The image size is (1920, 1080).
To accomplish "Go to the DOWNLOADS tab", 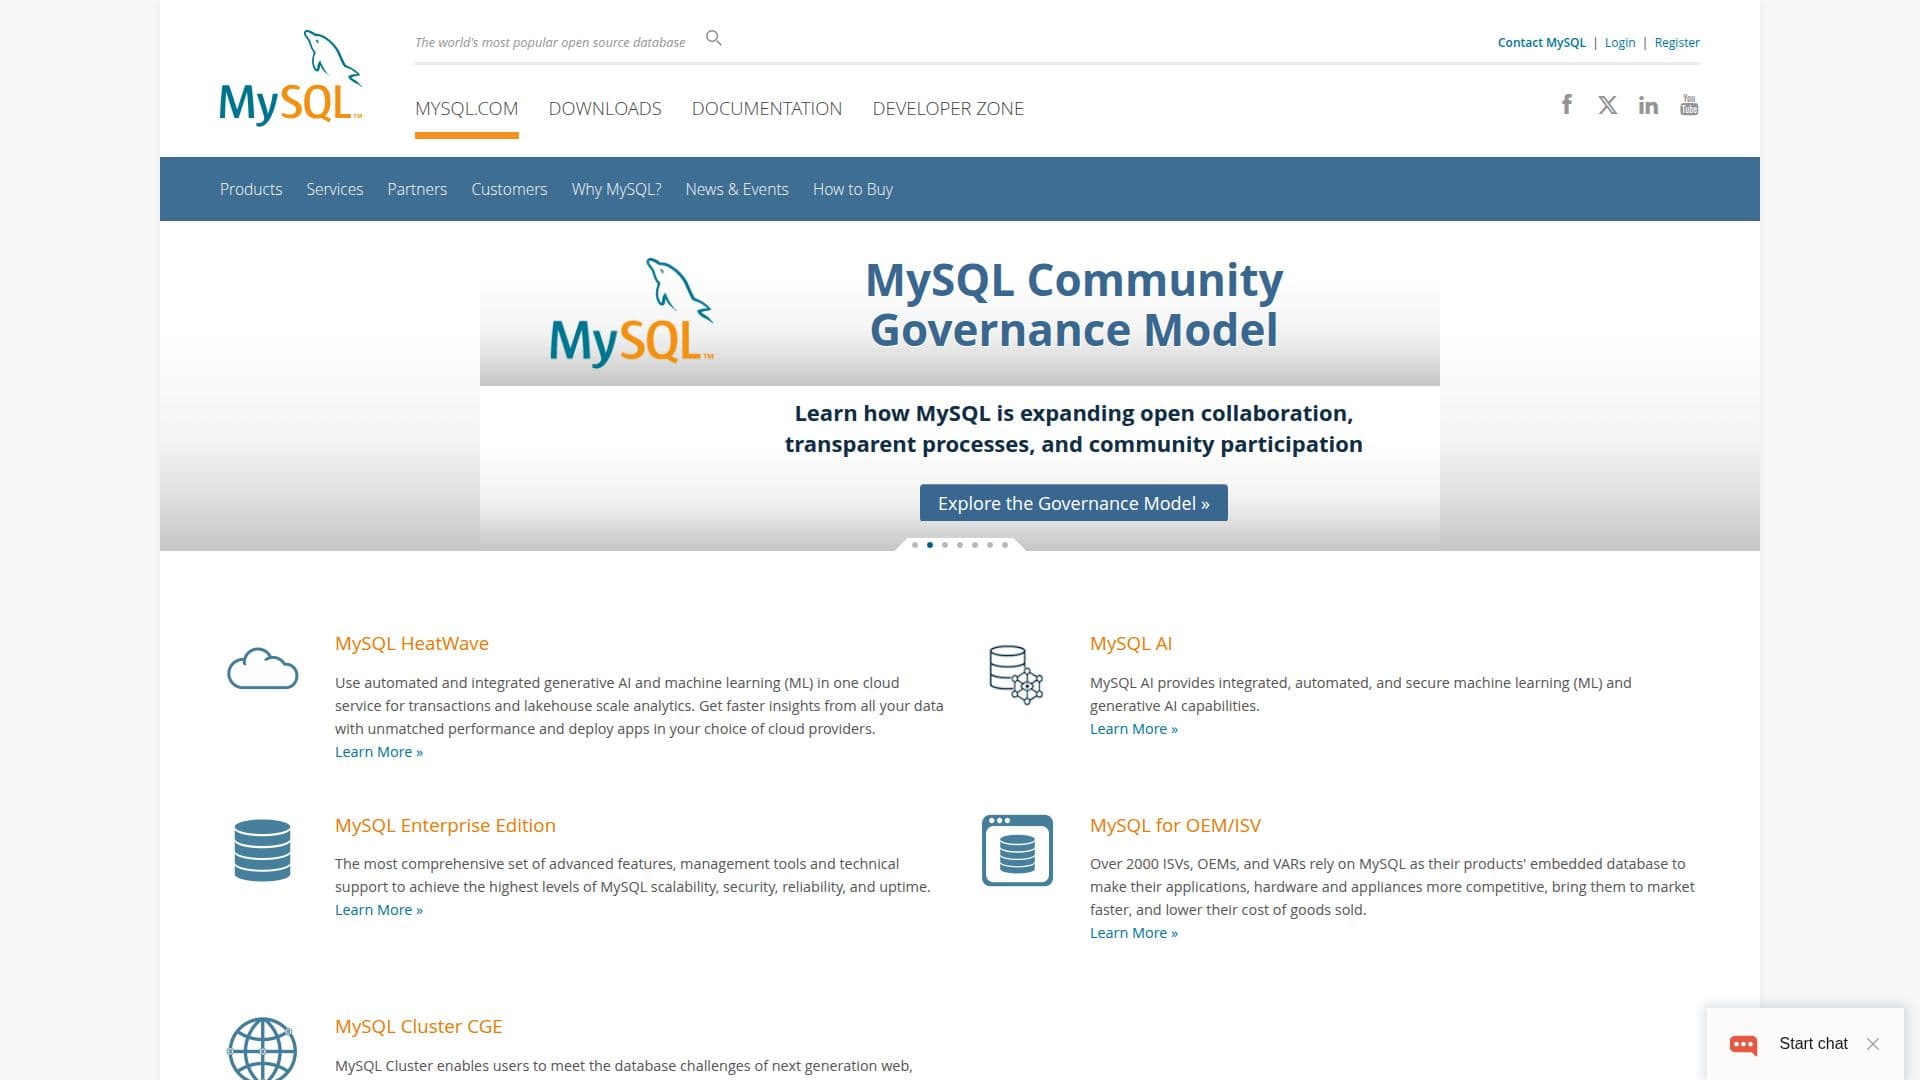I will click(605, 109).
